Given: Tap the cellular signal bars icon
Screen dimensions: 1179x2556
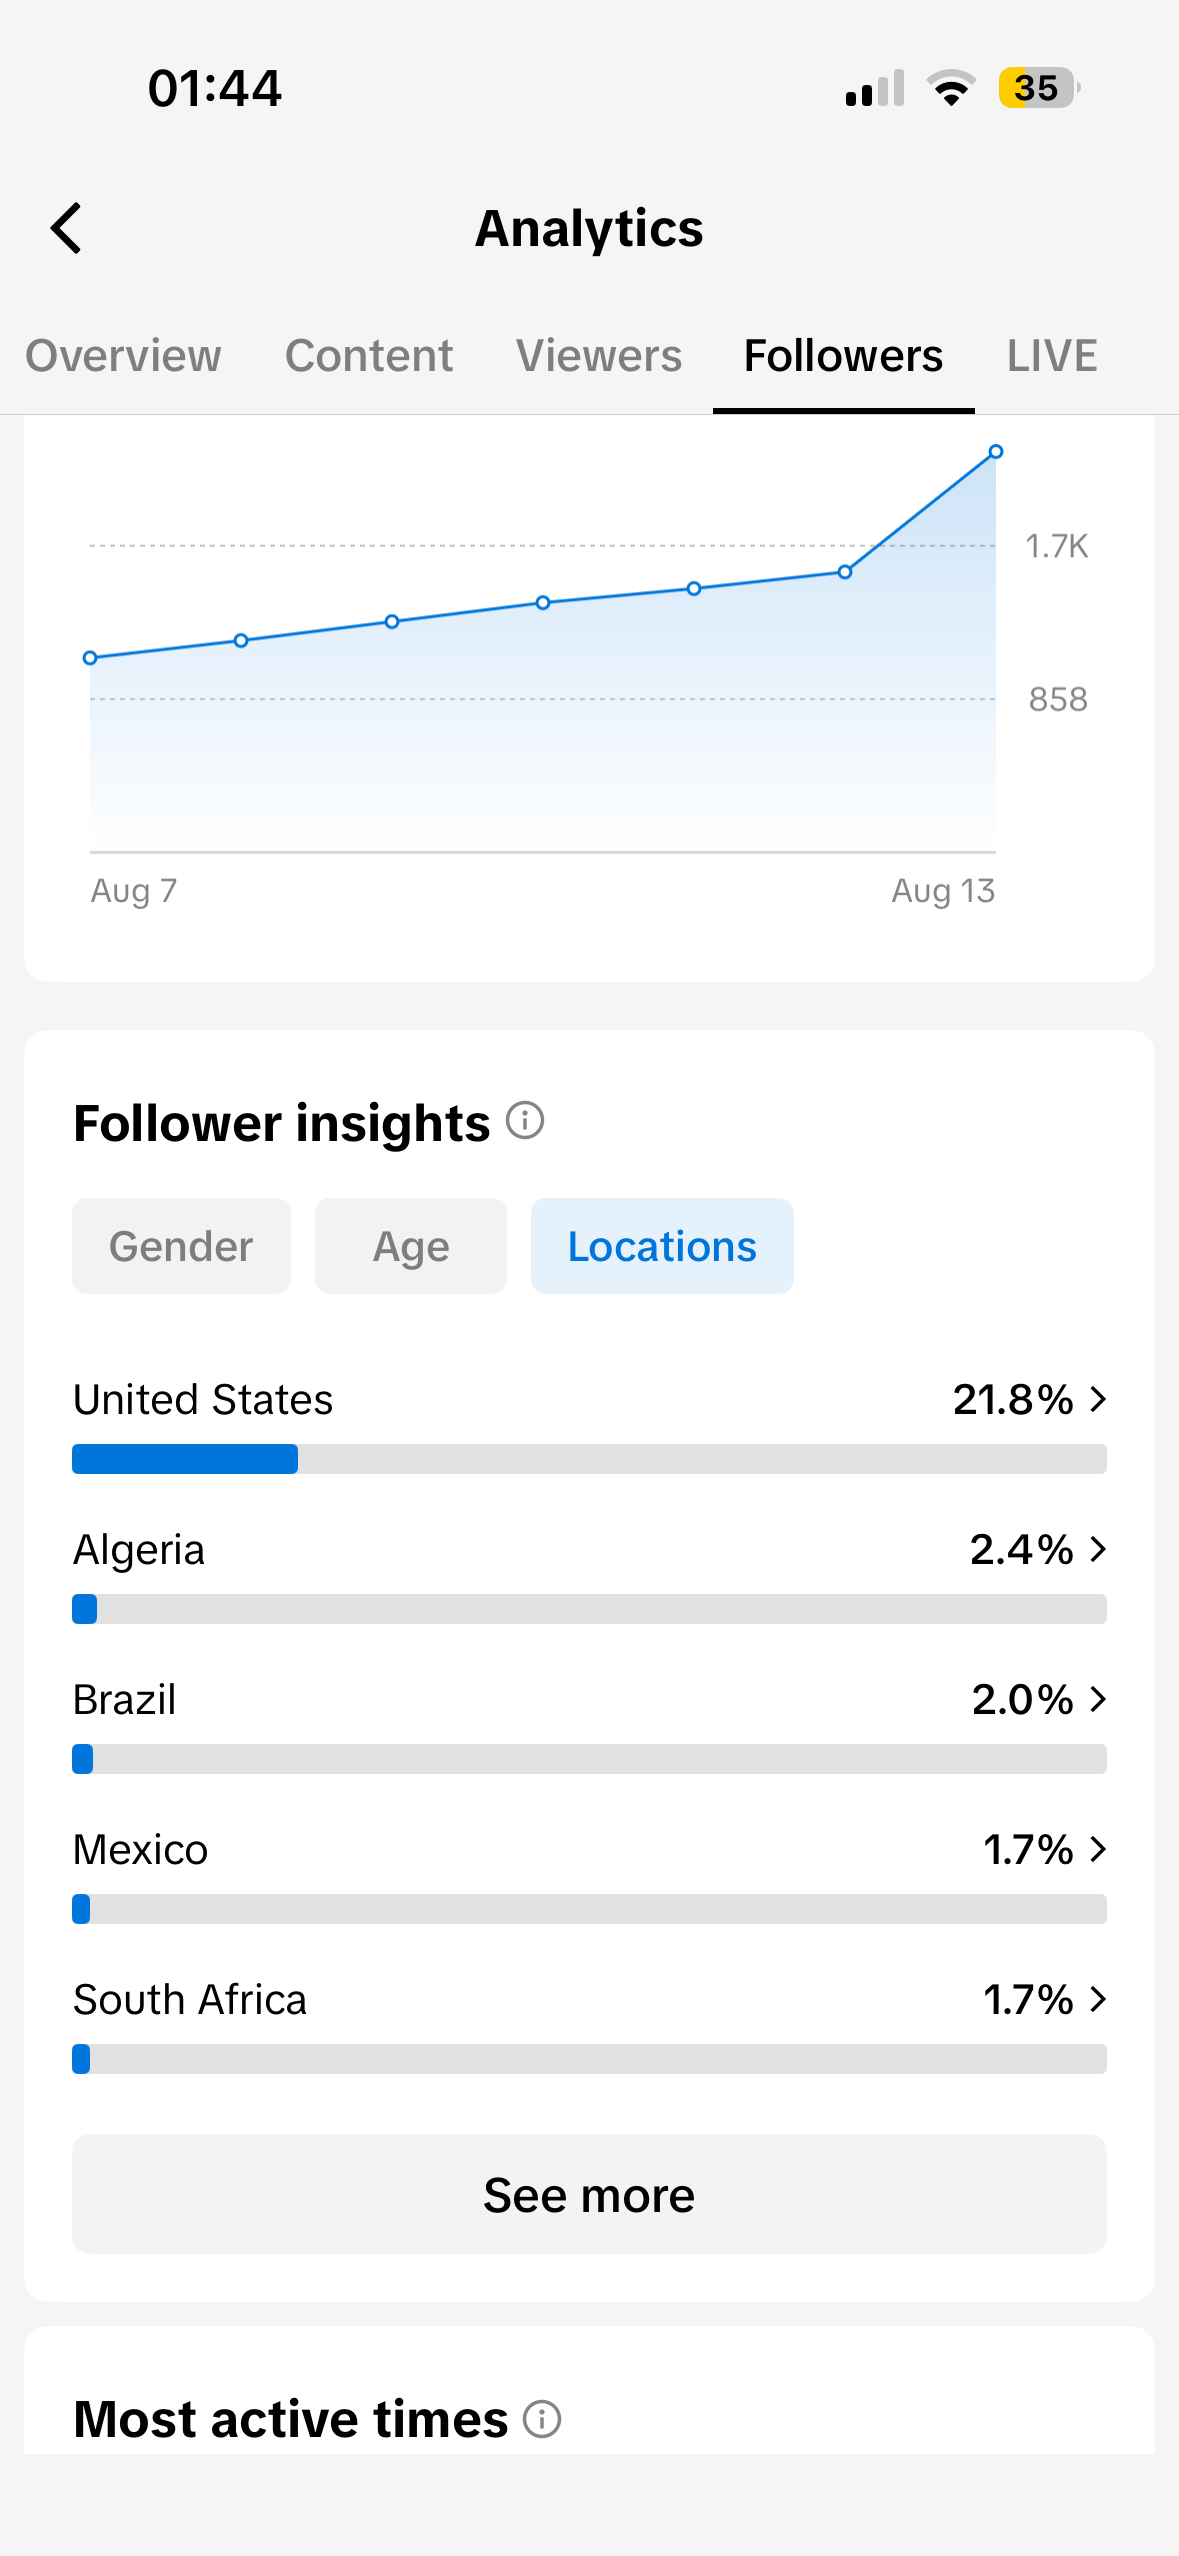Looking at the screenshot, I should click(x=875, y=88).
